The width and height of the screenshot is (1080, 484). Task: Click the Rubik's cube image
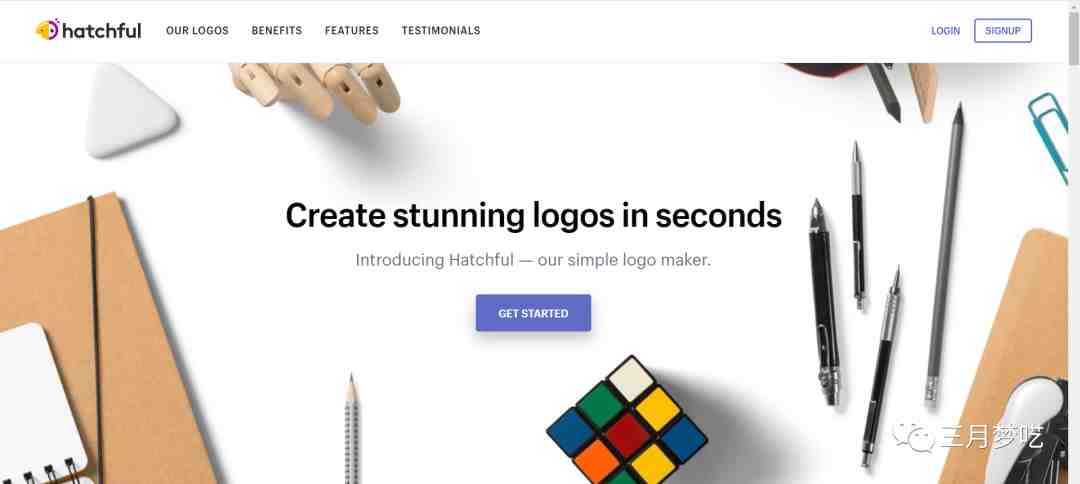pyautogui.click(x=627, y=421)
